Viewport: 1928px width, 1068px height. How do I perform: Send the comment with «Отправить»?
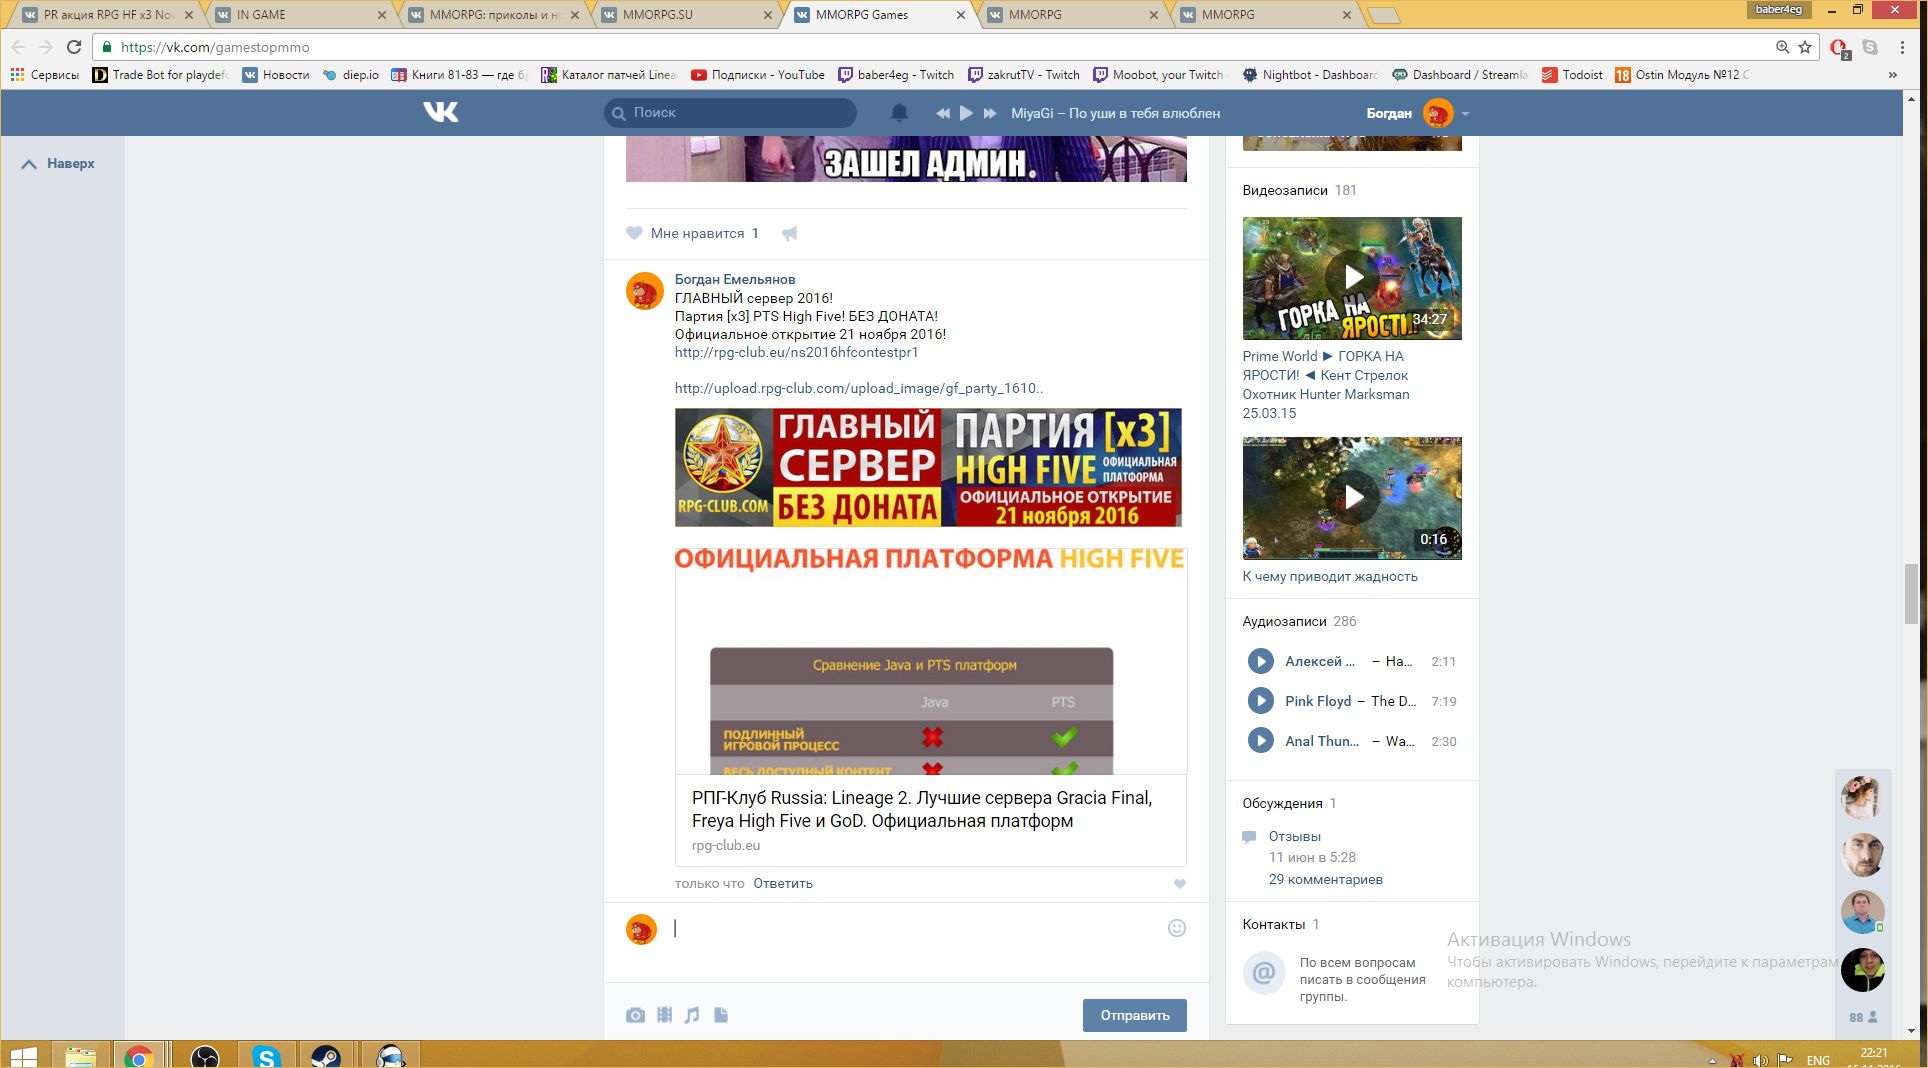(1134, 1015)
